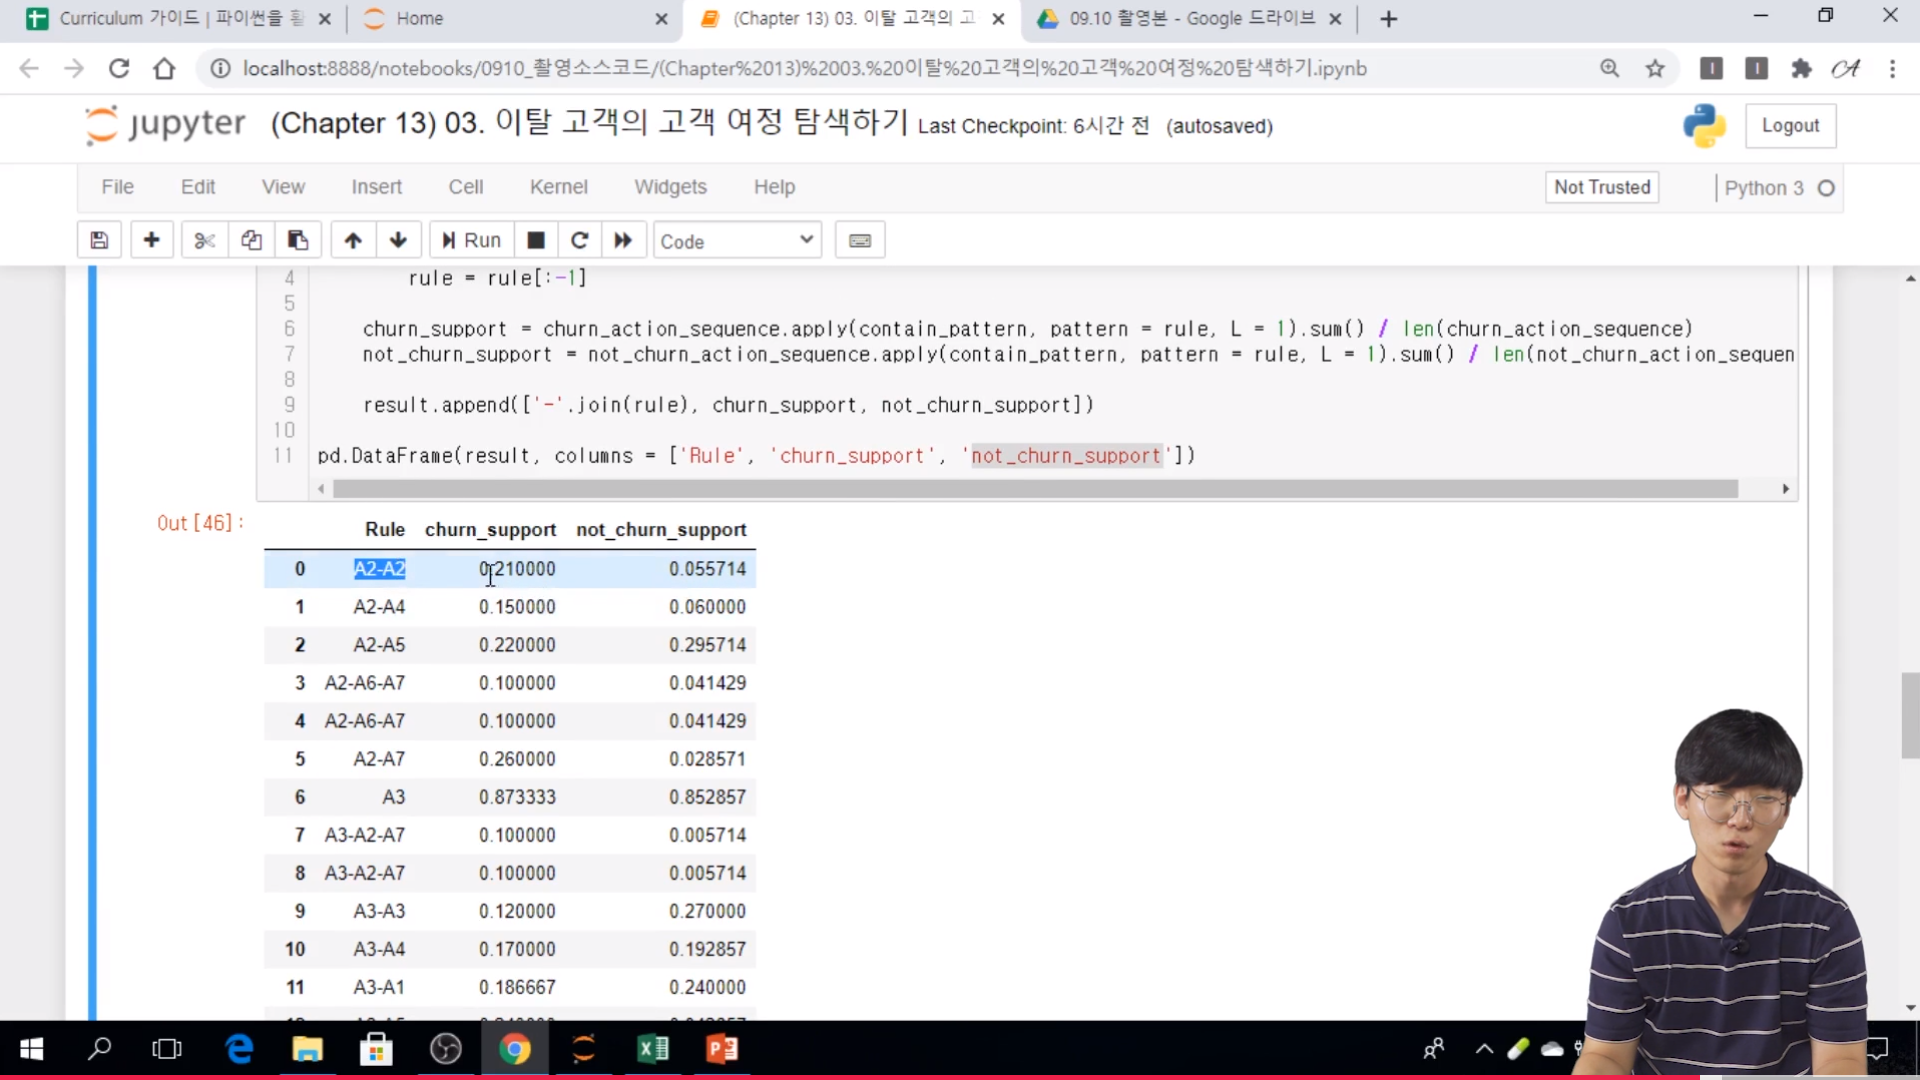Click the Not Trusted button
Viewport: 1920px width, 1080px height.
(x=1601, y=187)
